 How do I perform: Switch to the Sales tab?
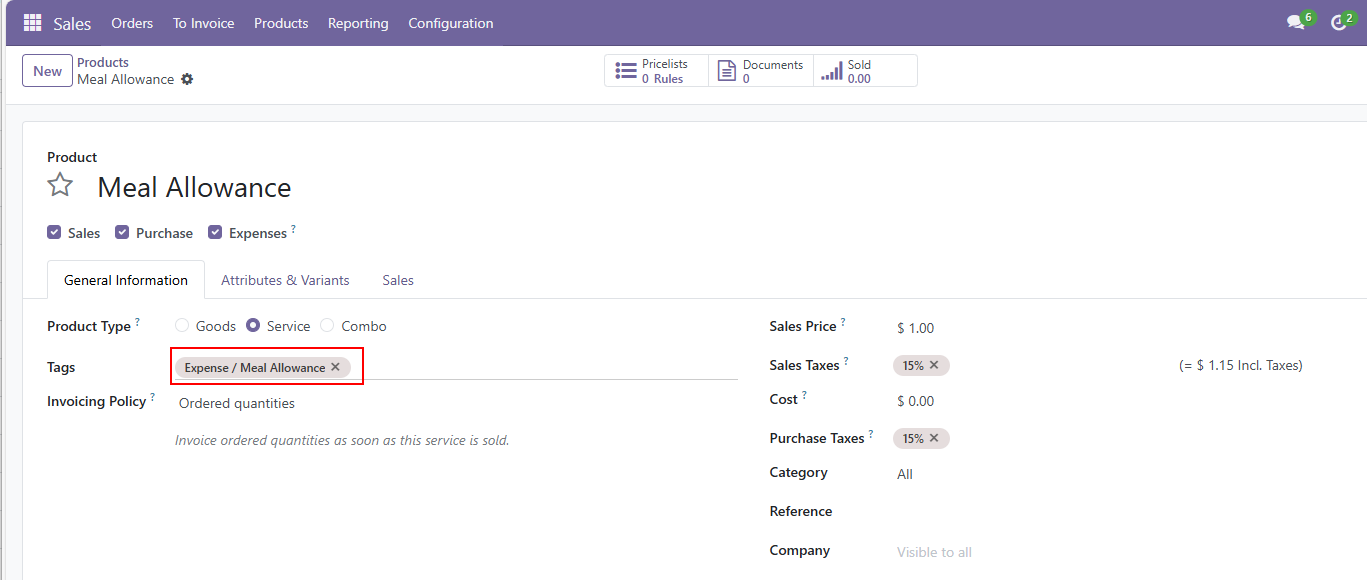[398, 280]
